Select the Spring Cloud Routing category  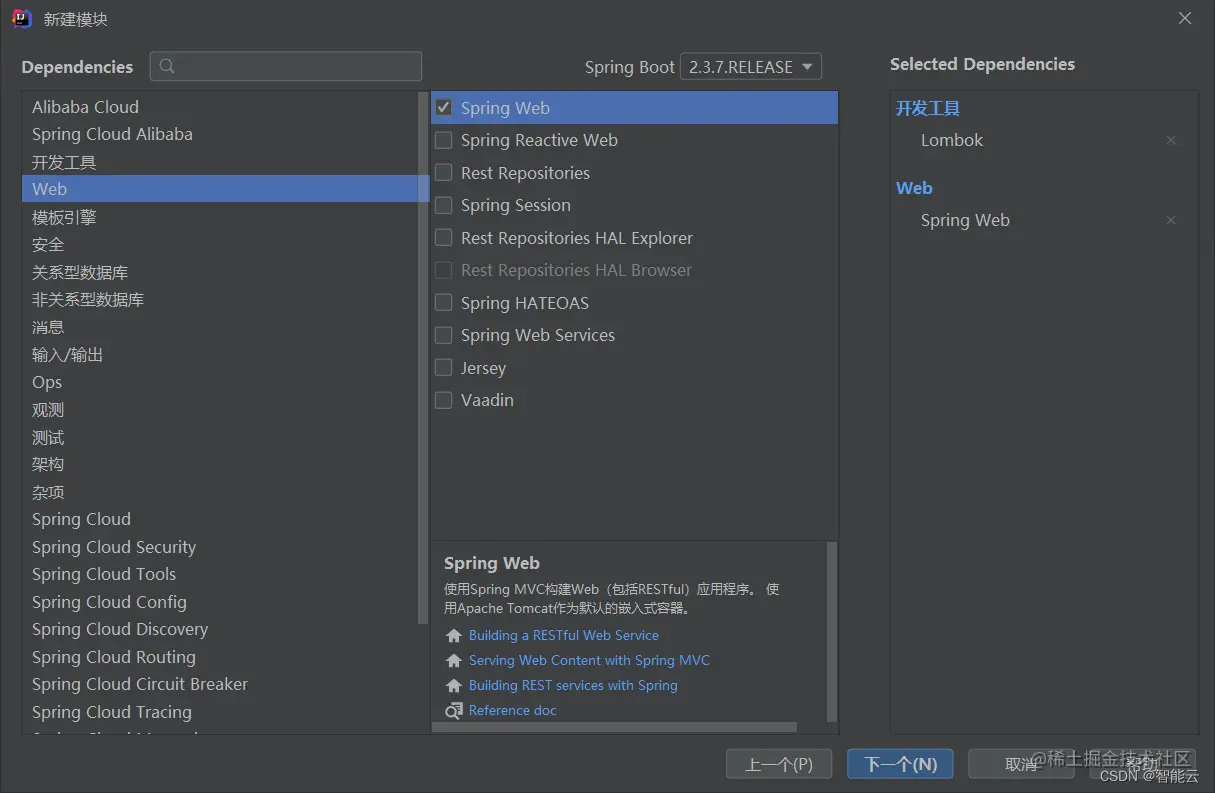[220, 657]
